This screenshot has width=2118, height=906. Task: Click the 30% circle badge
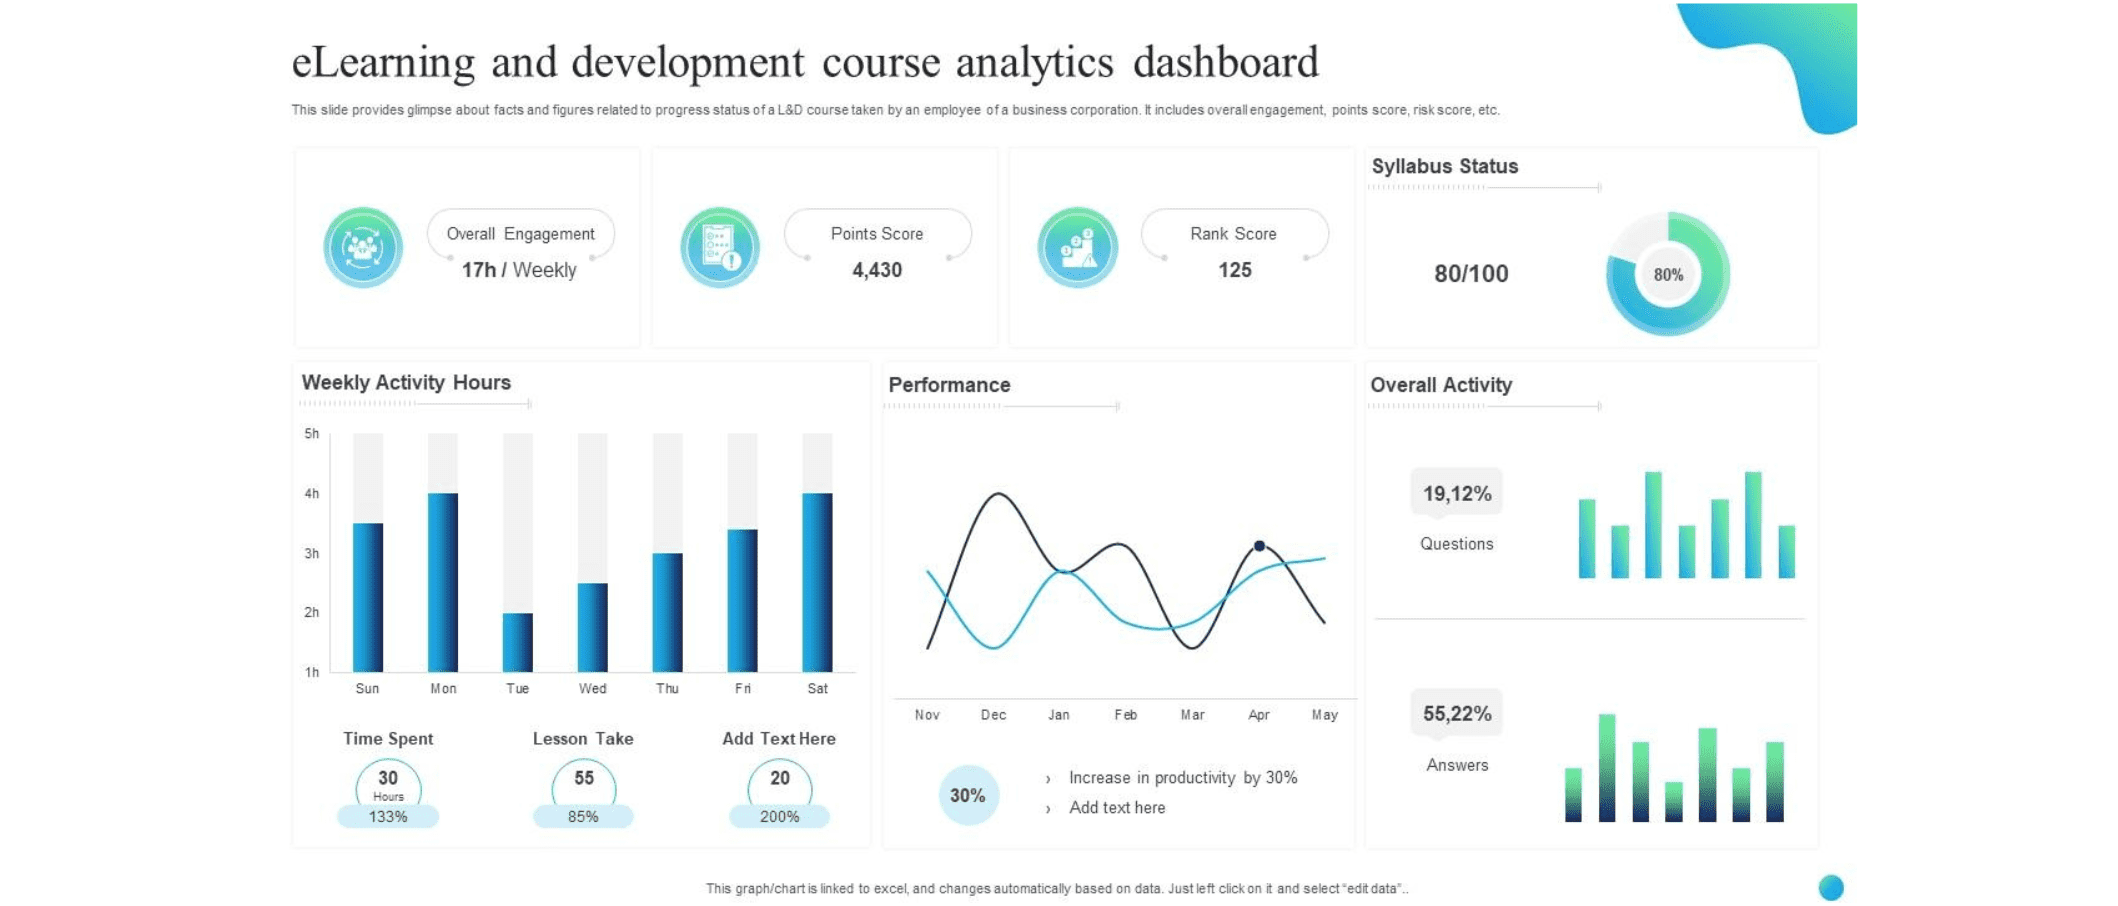968,795
